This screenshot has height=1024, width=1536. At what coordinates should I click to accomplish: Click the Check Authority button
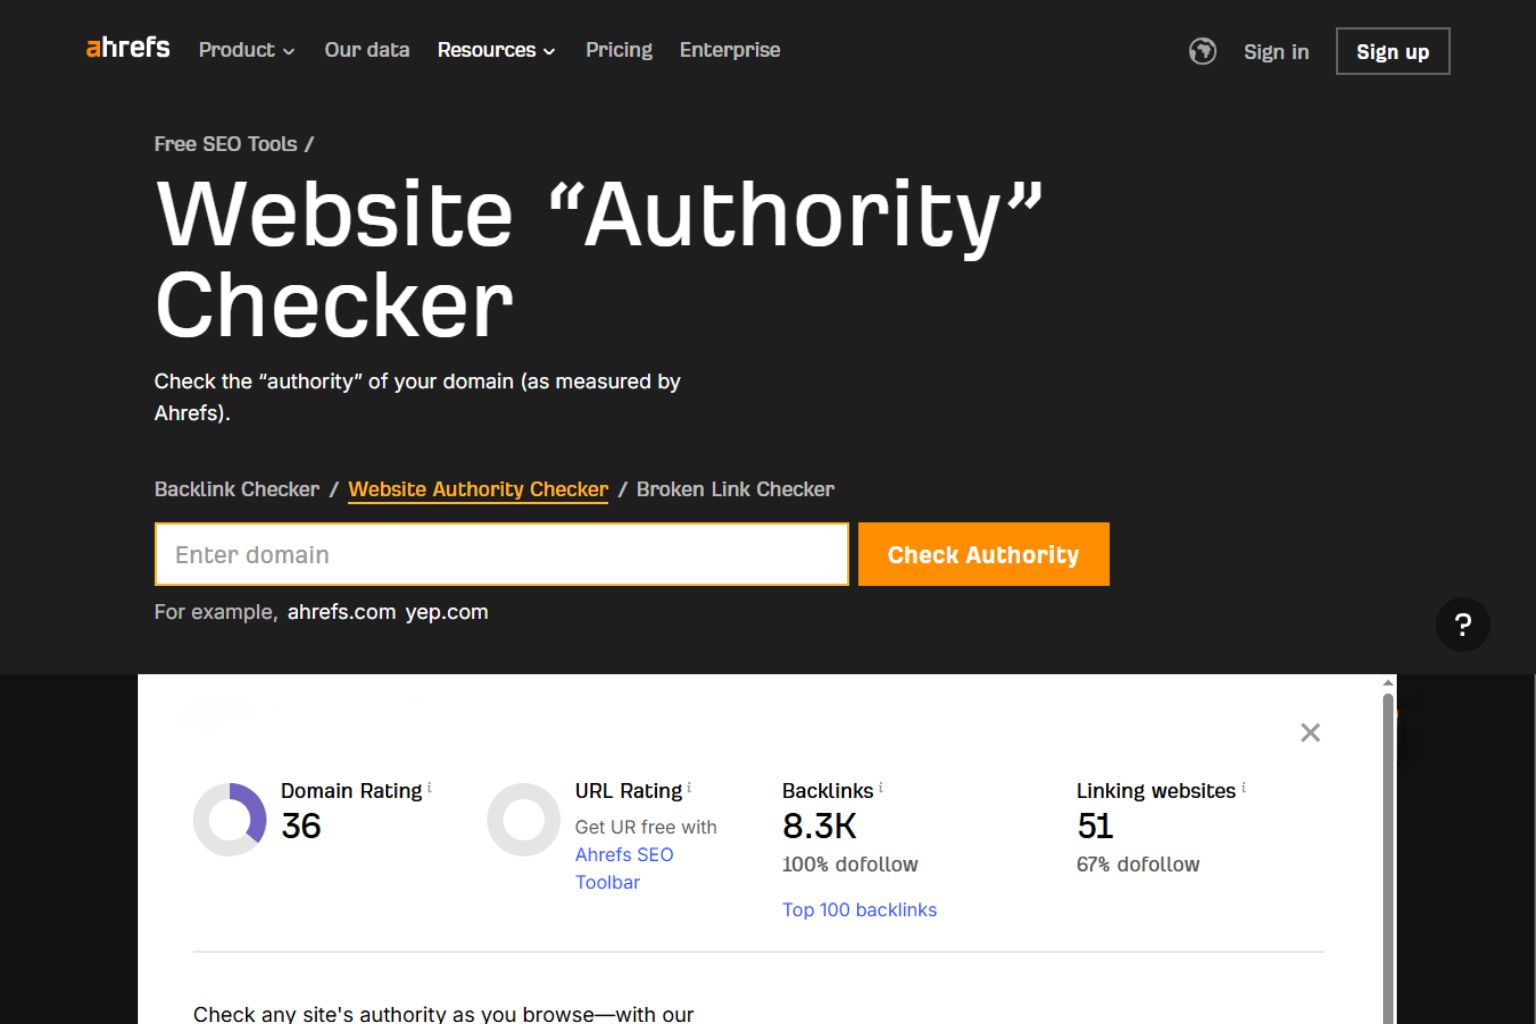(983, 554)
